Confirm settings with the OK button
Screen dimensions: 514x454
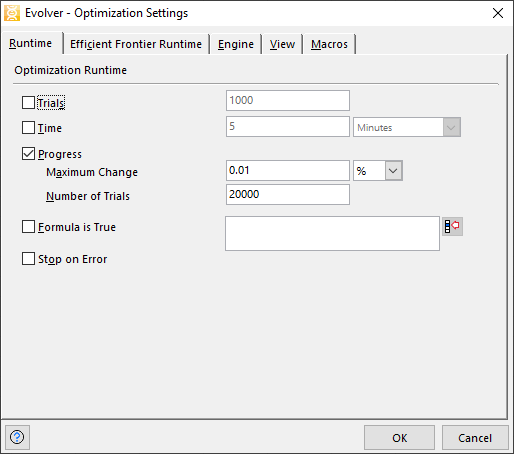(x=399, y=438)
